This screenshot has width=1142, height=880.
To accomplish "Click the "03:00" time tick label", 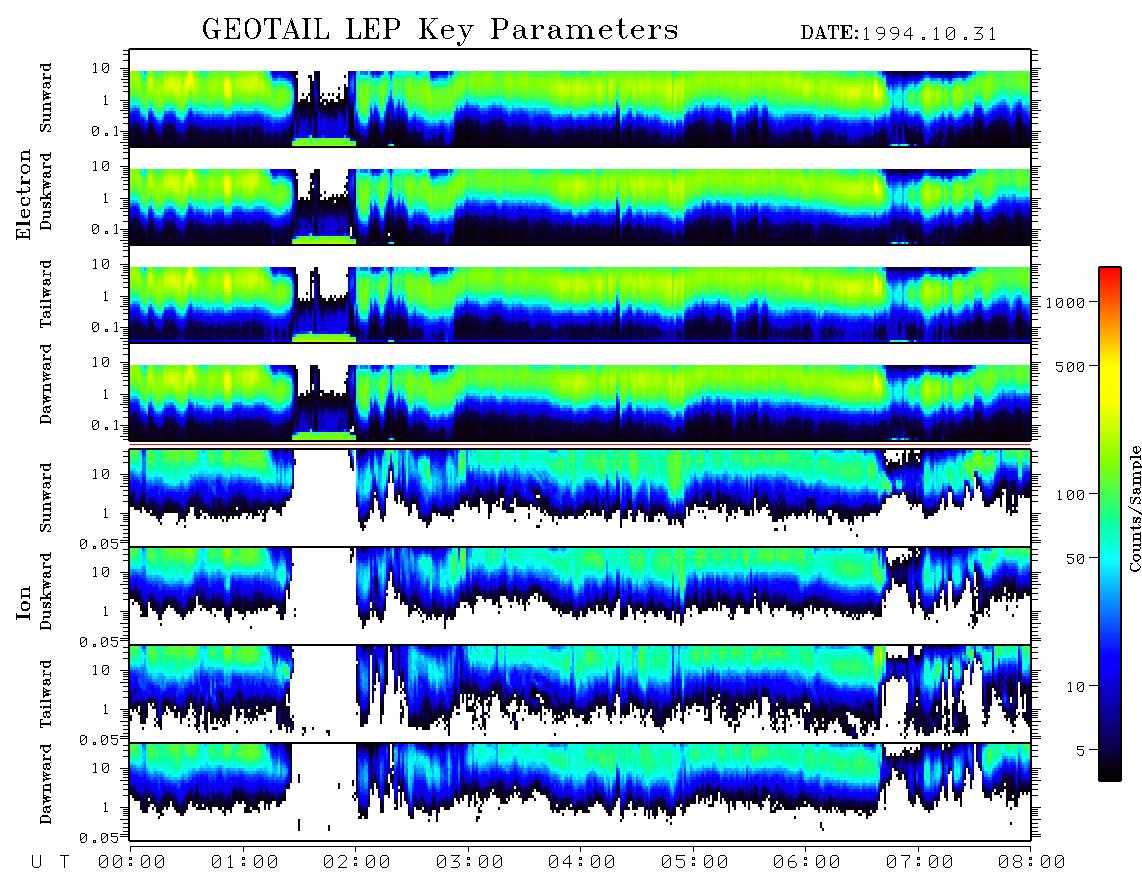I will click(x=470, y=863).
